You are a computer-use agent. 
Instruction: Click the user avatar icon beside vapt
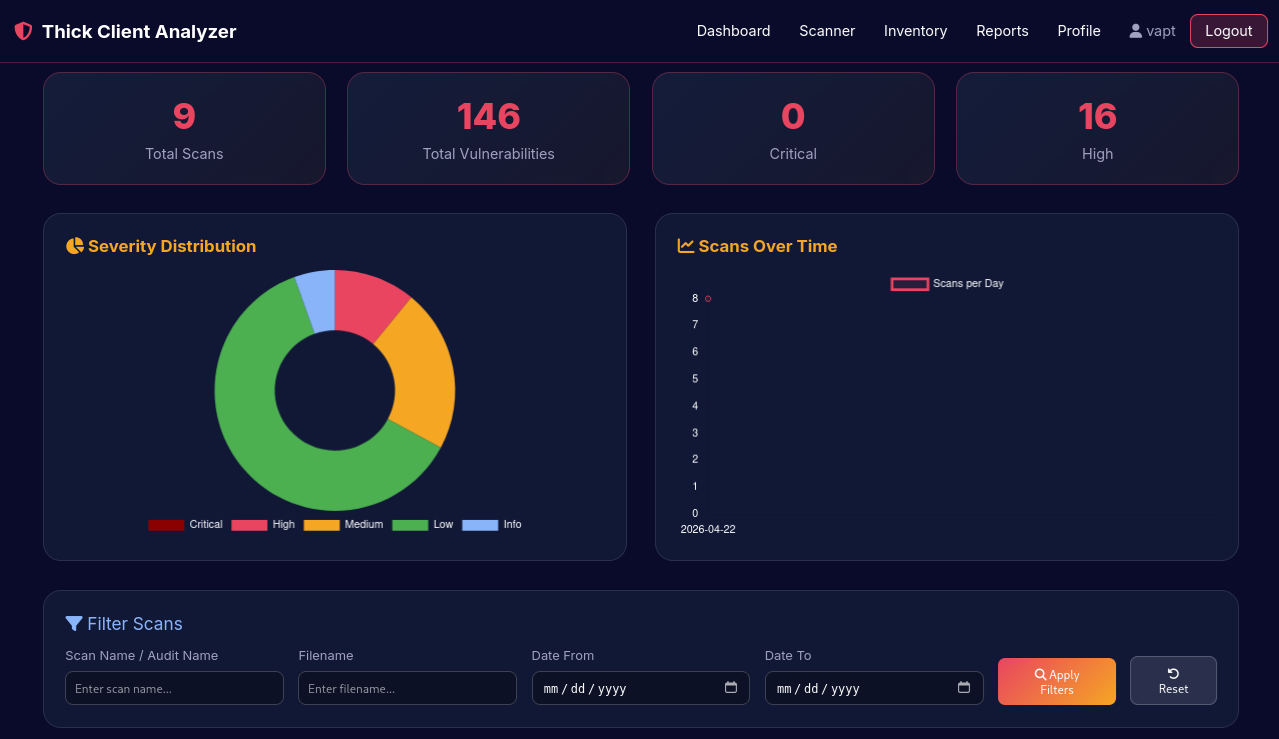pyautogui.click(x=1136, y=31)
